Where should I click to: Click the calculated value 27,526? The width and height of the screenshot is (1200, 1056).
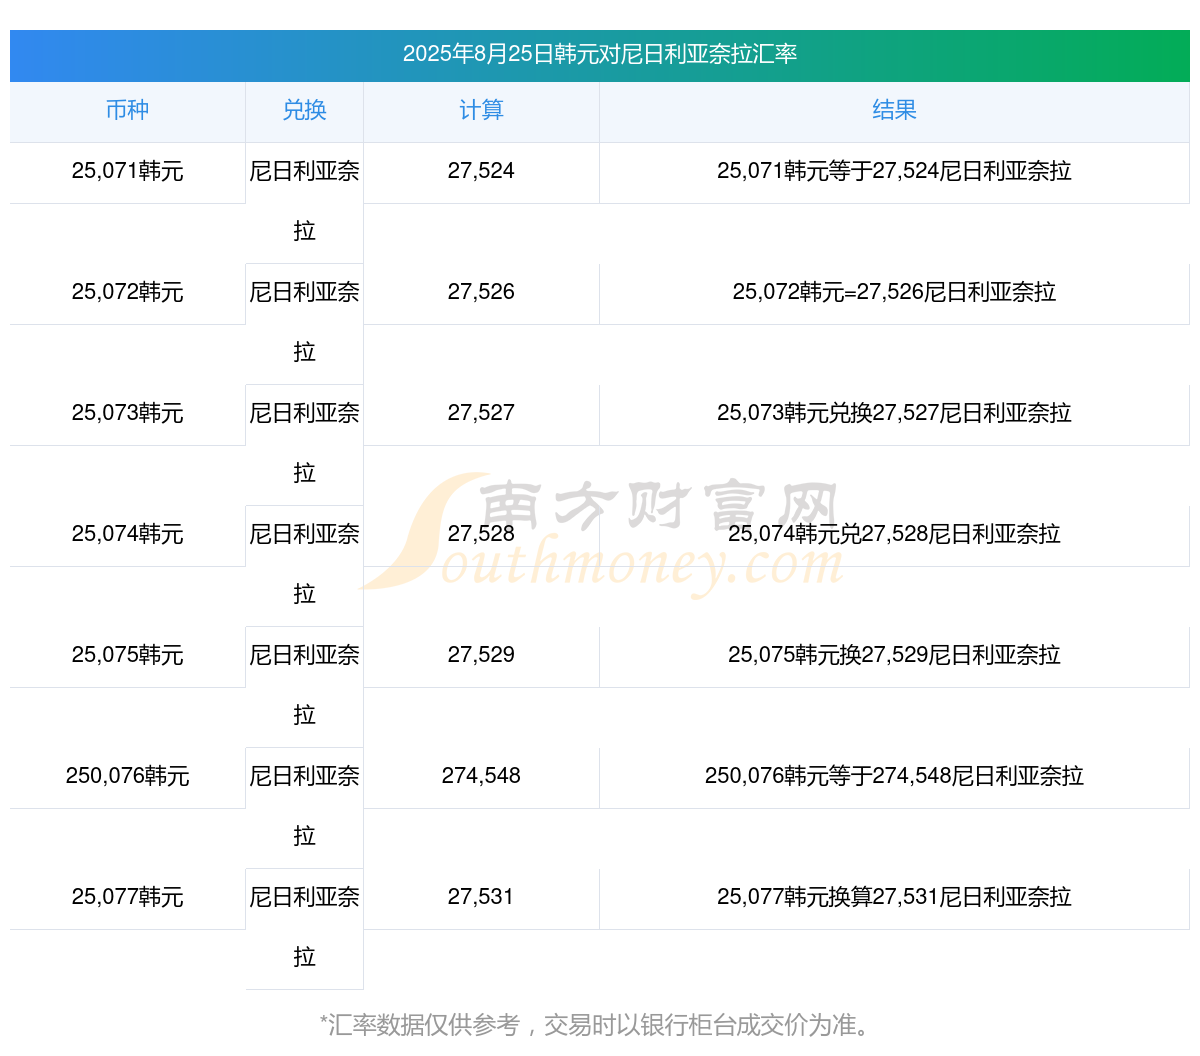click(481, 292)
